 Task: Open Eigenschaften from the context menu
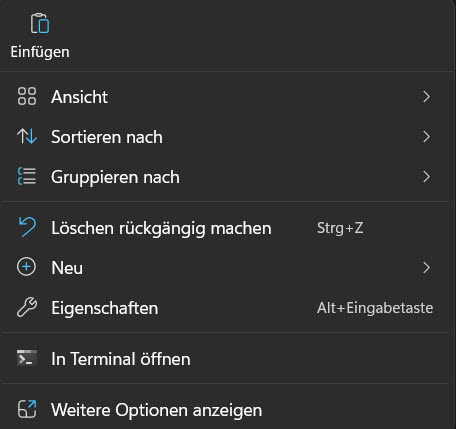coord(105,308)
